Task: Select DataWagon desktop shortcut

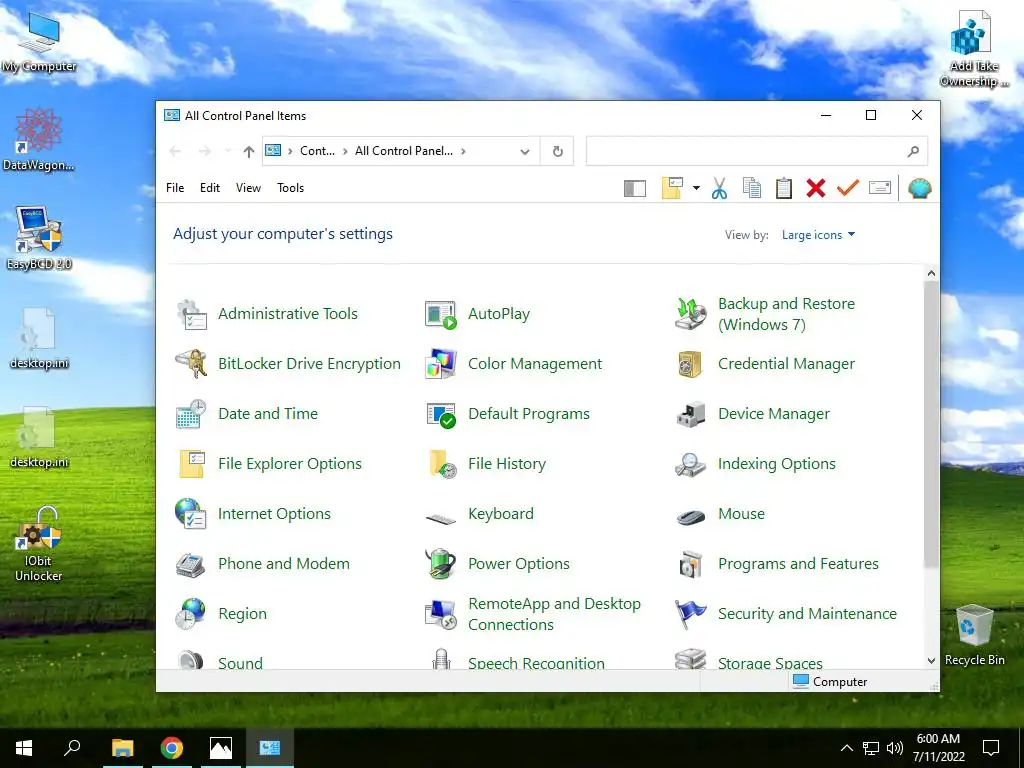Action: 39,140
